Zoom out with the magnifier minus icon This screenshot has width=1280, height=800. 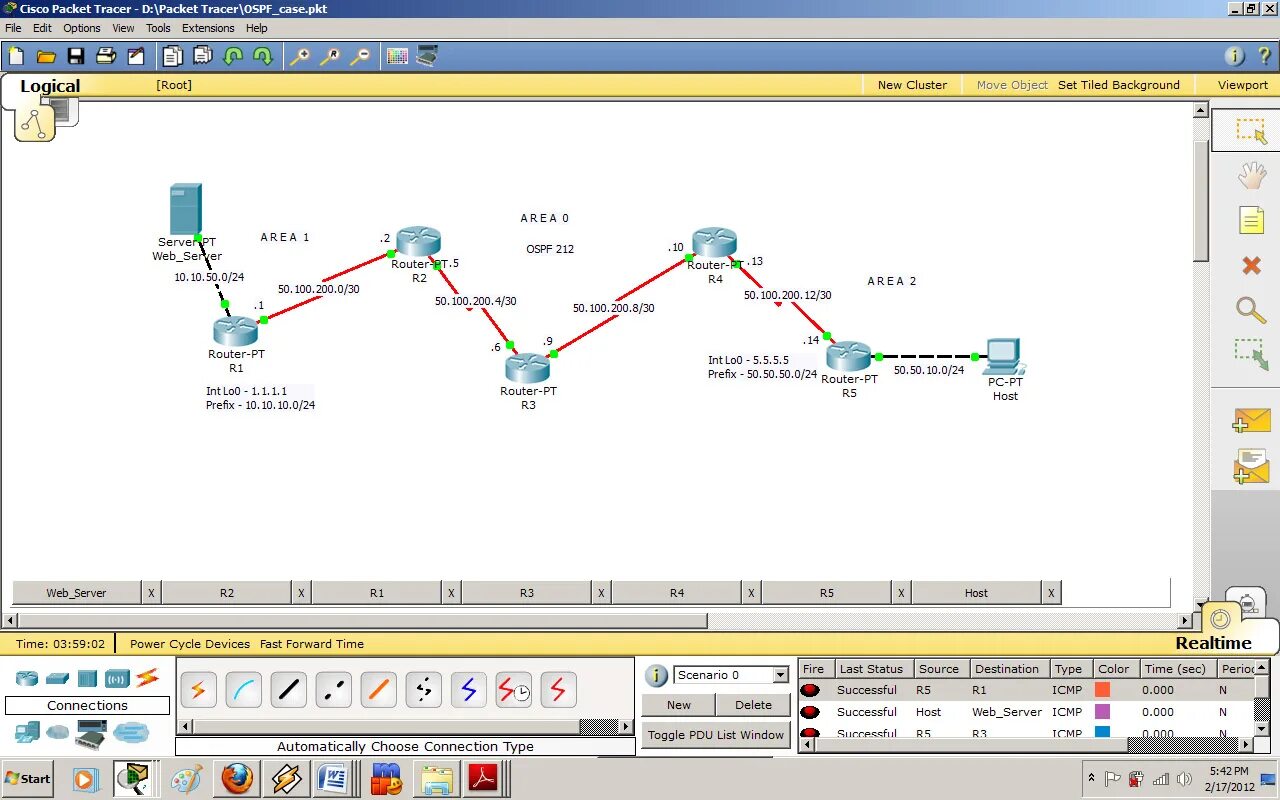[x=360, y=56]
